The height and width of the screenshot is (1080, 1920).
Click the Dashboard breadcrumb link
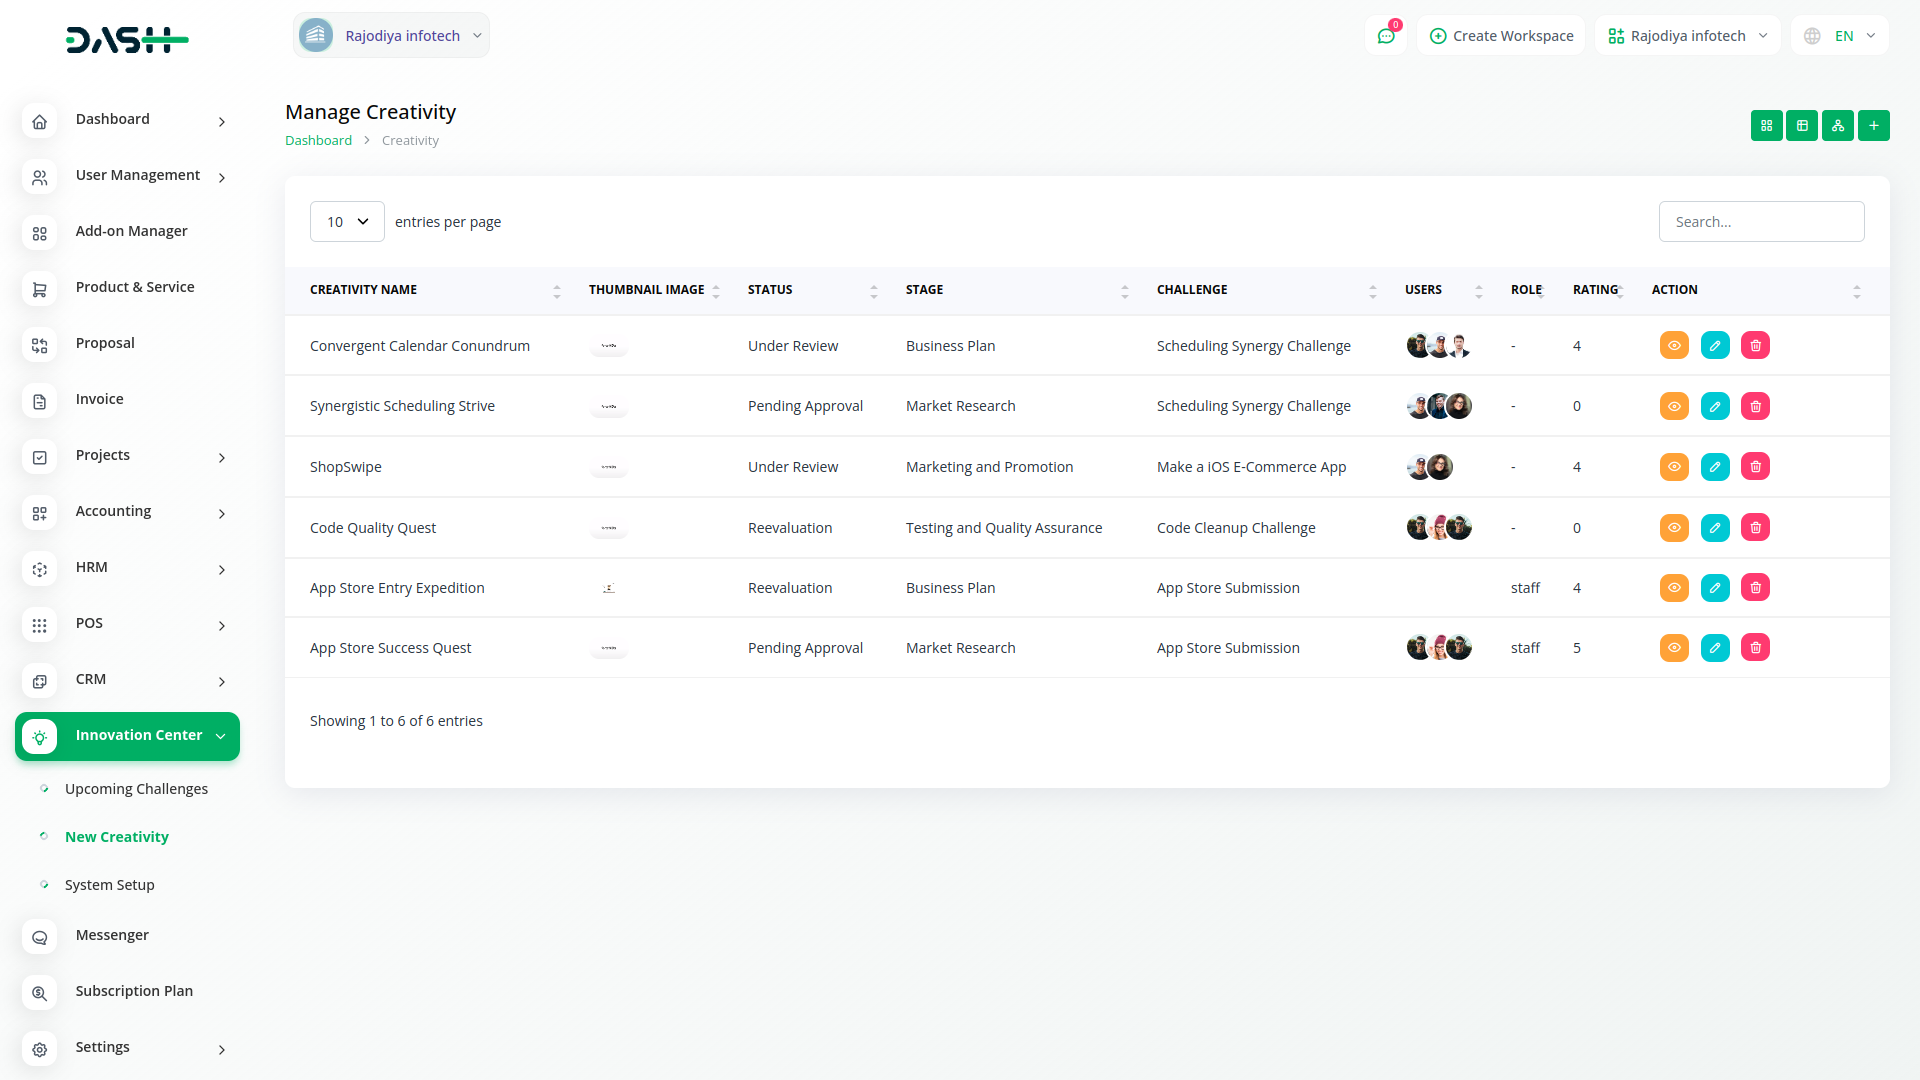coord(318,141)
